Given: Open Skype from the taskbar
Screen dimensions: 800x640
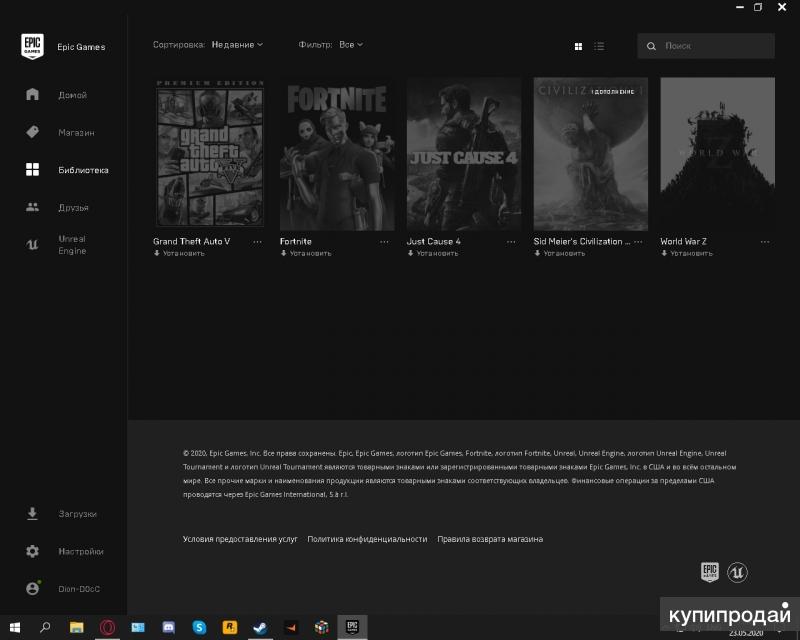Looking at the screenshot, I should click(x=199, y=627).
